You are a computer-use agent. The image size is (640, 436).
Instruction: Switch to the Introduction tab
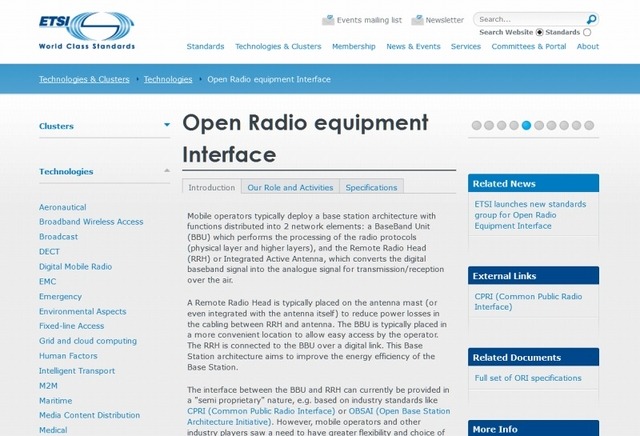click(x=211, y=187)
